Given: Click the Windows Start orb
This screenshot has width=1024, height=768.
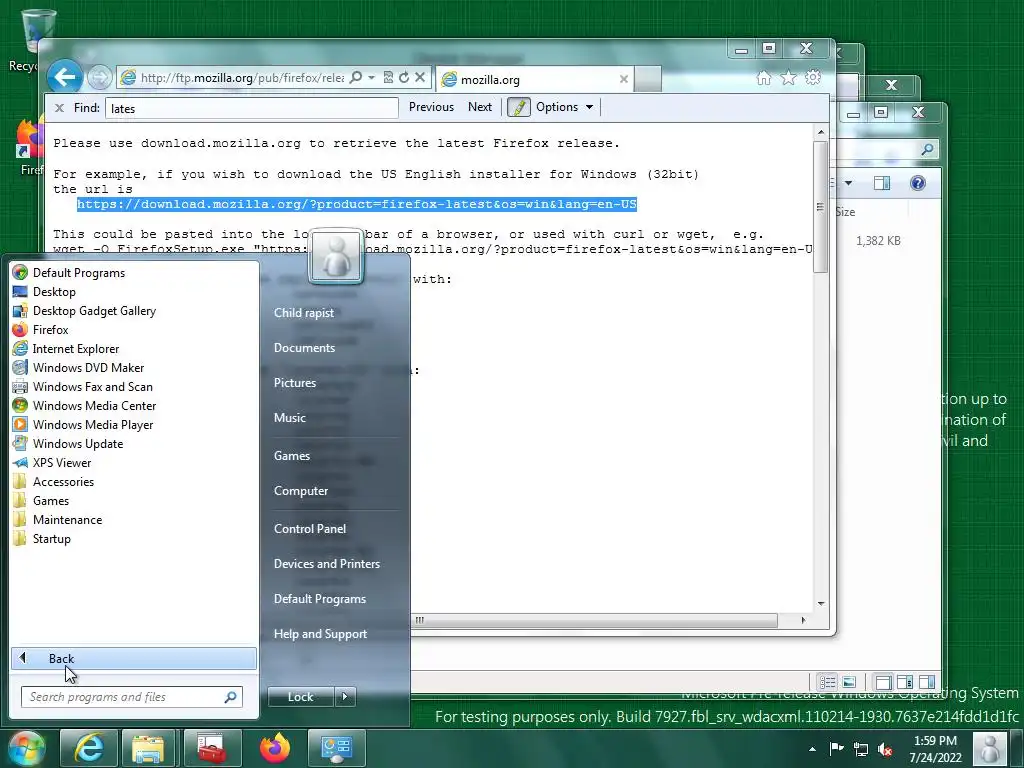Looking at the screenshot, I should 26,748.
